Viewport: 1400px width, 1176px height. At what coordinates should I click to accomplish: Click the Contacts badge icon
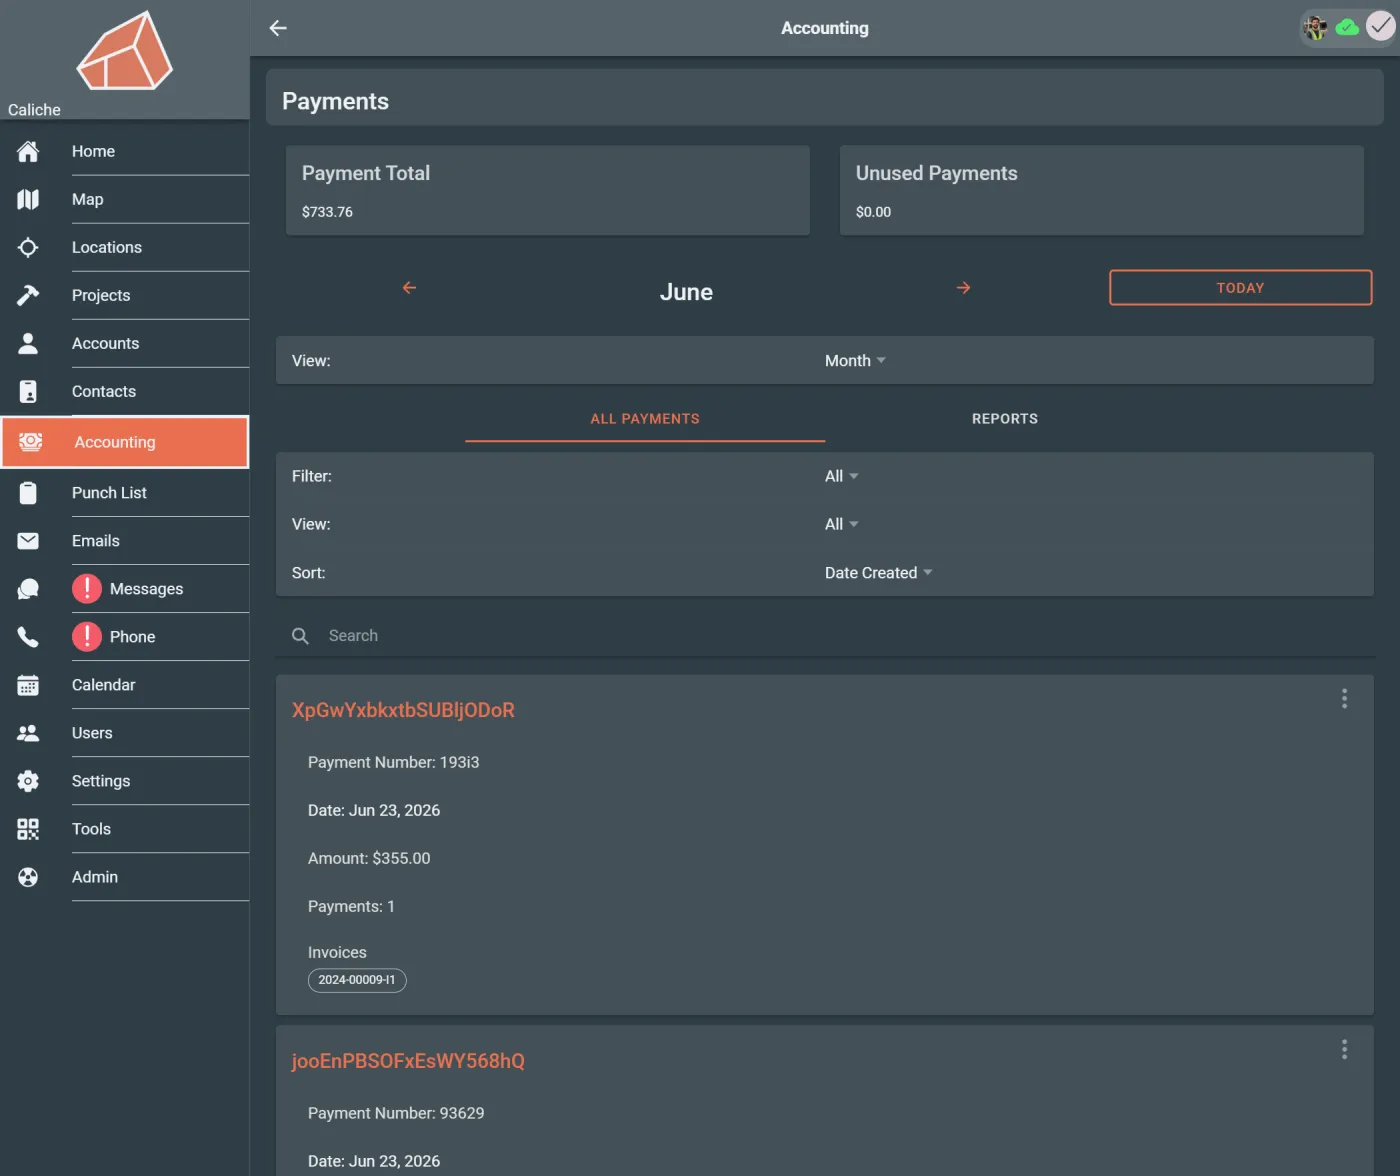pos(28,391)
